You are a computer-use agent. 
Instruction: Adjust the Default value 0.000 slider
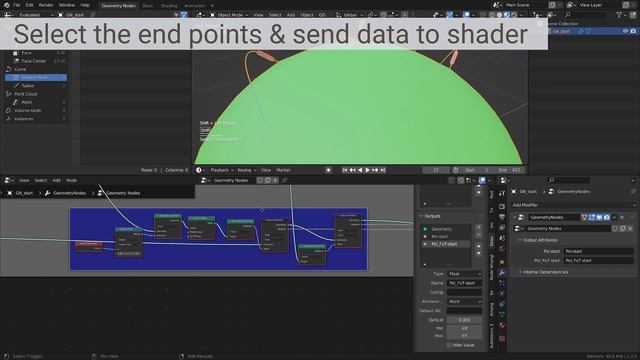(464, 320)
